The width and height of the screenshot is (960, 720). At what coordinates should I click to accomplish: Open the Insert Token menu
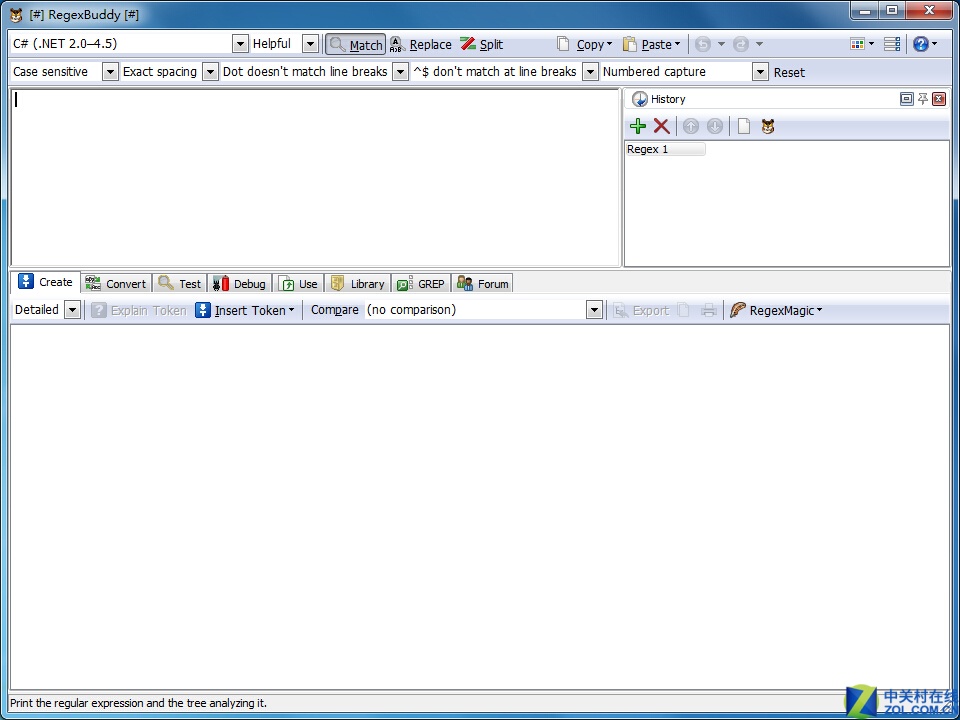pyautogui.click(x=245, y=310)
